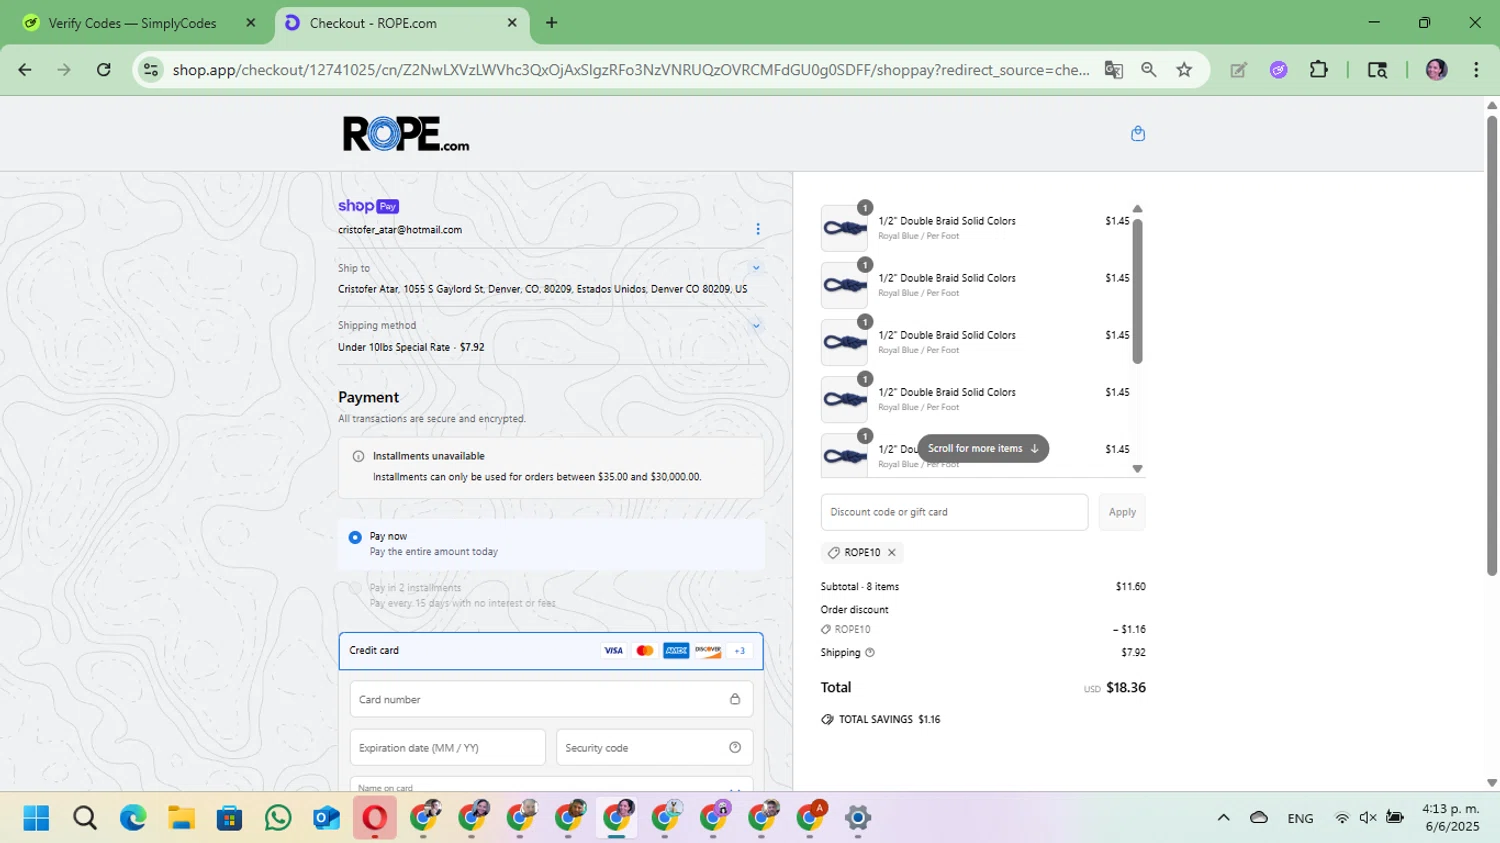Open a new browser tab
The width and height of the screenshot is (1500, 843).
(551, 23)
